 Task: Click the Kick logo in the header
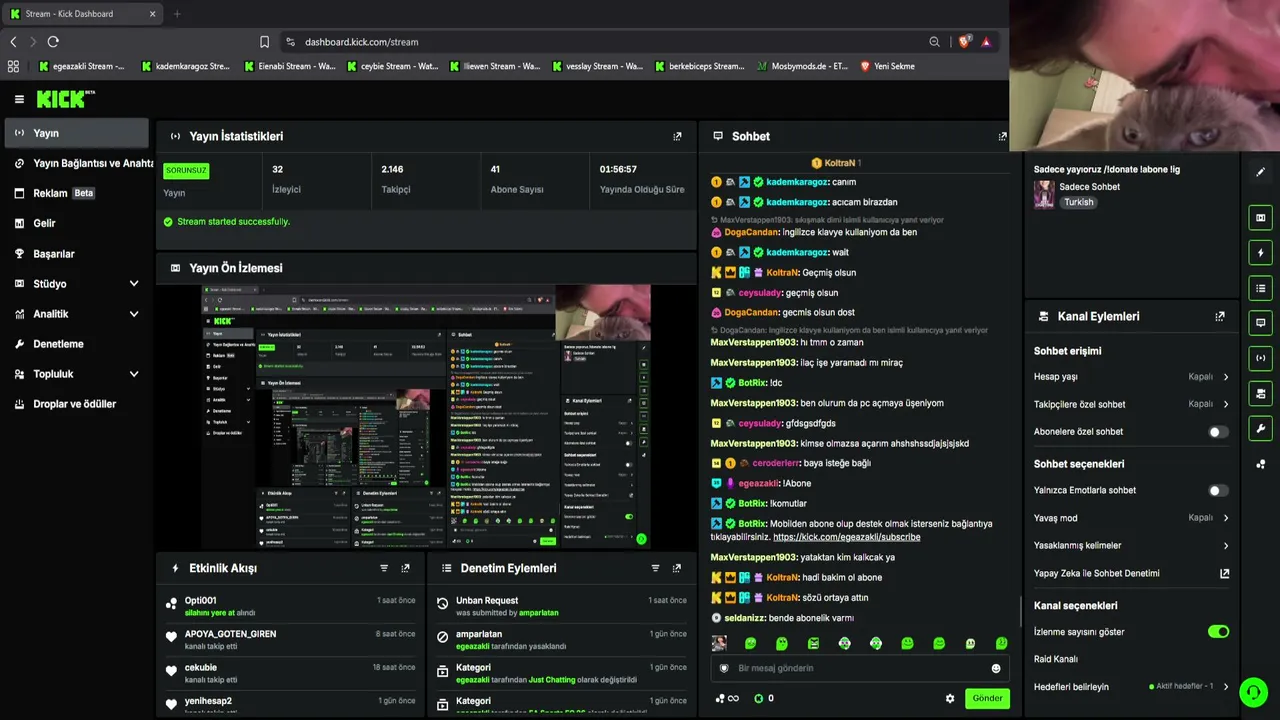(66, 99)
